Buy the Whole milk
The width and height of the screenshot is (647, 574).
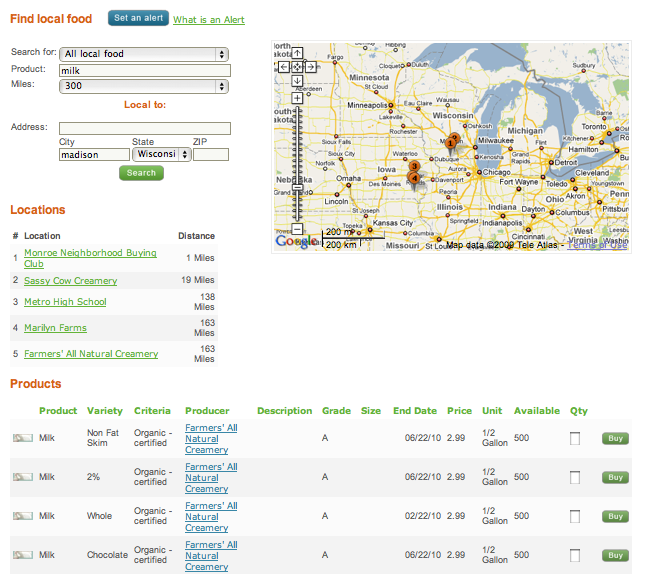pos(615,516)
